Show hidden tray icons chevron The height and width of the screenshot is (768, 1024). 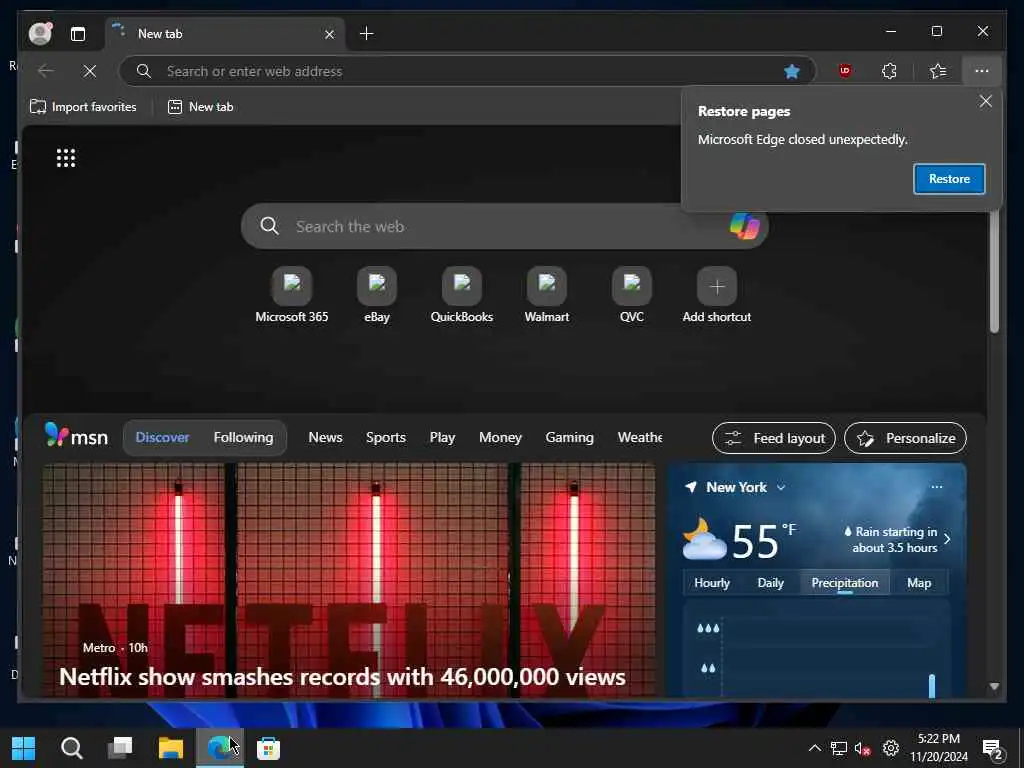[x=814, y=748]
